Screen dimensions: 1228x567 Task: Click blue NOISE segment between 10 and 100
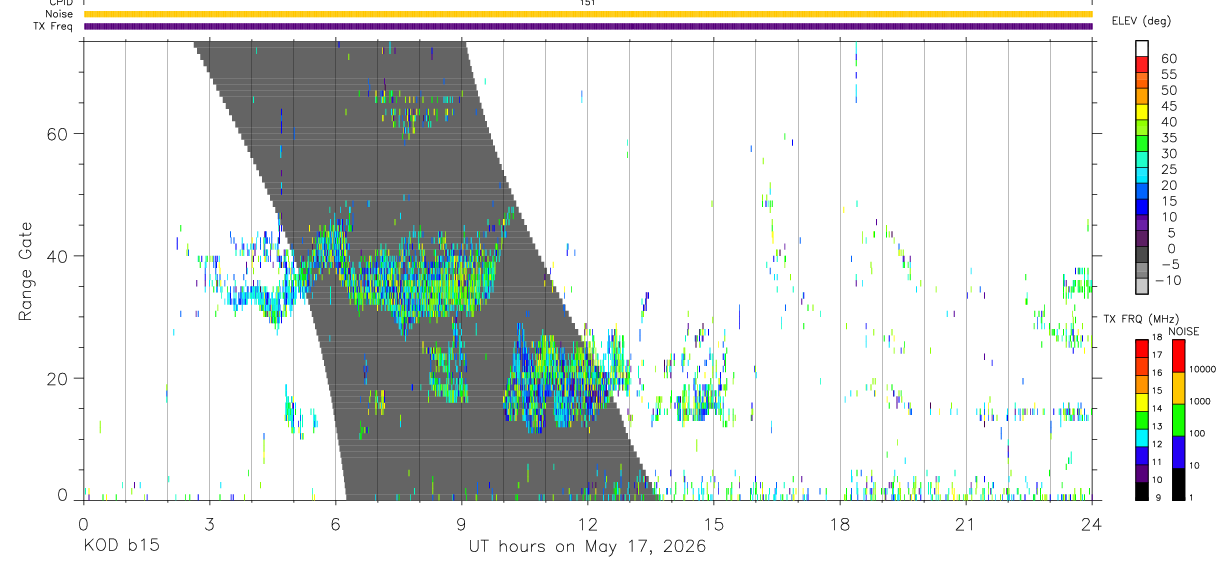pyautogui.click(x=1178, y=450)
